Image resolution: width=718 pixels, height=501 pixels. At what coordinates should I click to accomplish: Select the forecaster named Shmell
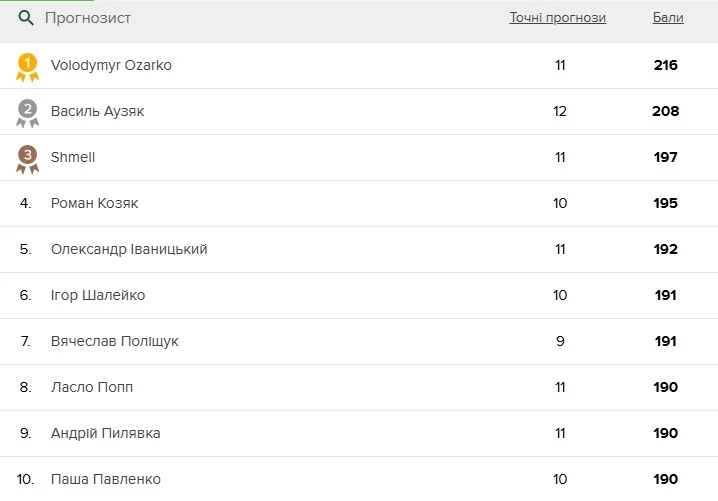pyautogui.click(x=73, y=157)
